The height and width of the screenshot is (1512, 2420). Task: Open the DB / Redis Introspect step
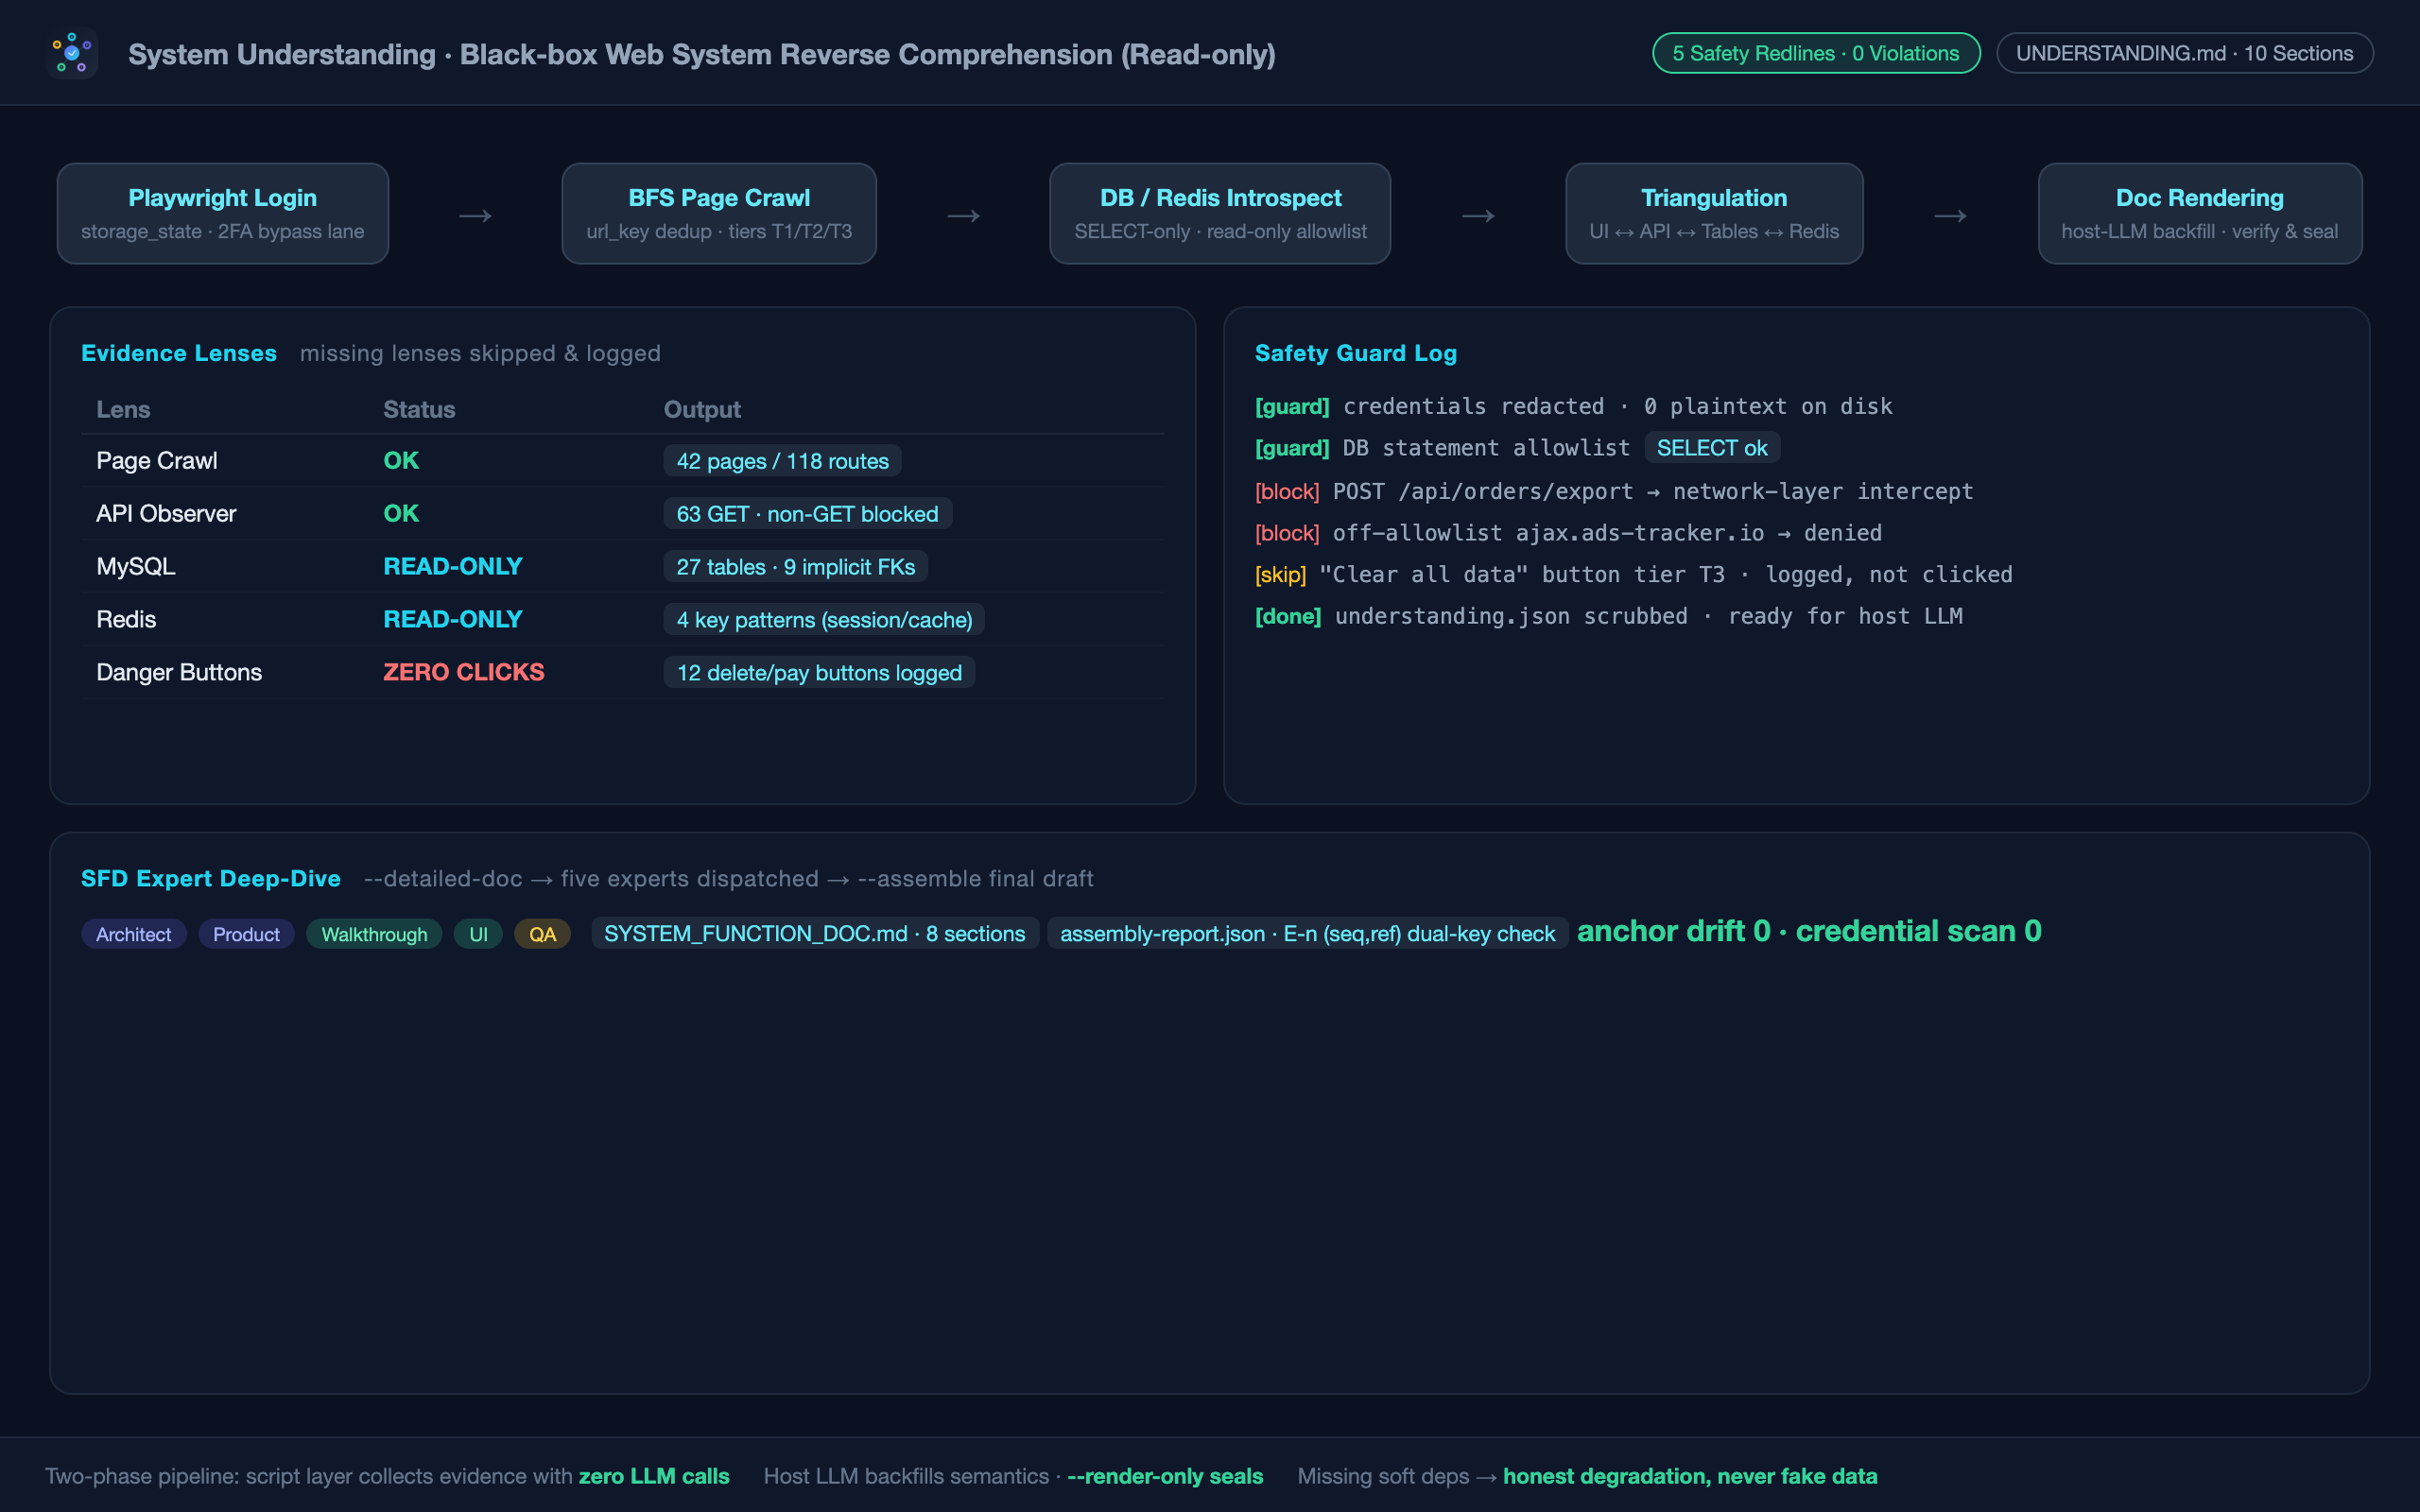click(x=1220, y=214)
